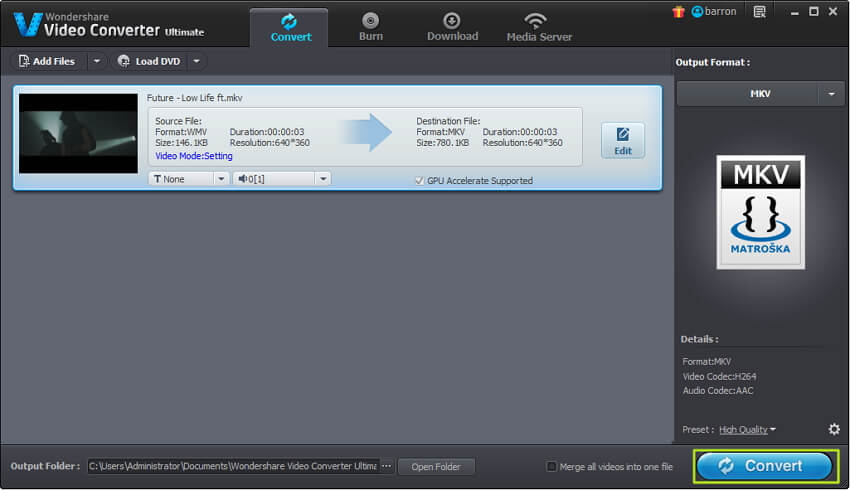Click the Open Folder button
This screenshot has width=850, height=490.
[436, 467]
